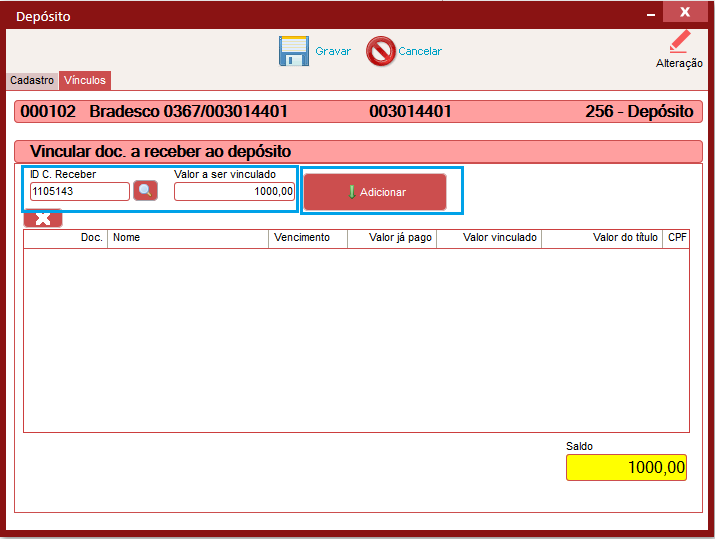Click the Cancelar prohibition icon
718x540 pixels.
pyautogui.click(x=381, y=51)
